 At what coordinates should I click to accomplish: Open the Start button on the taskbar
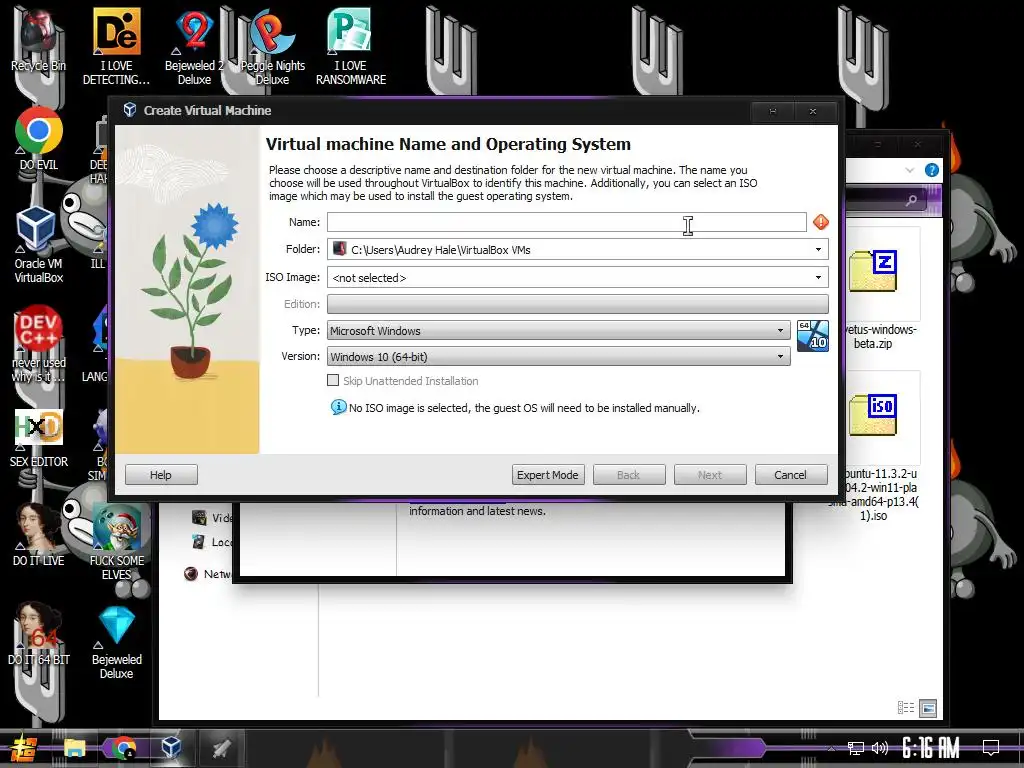pos(24,748)
